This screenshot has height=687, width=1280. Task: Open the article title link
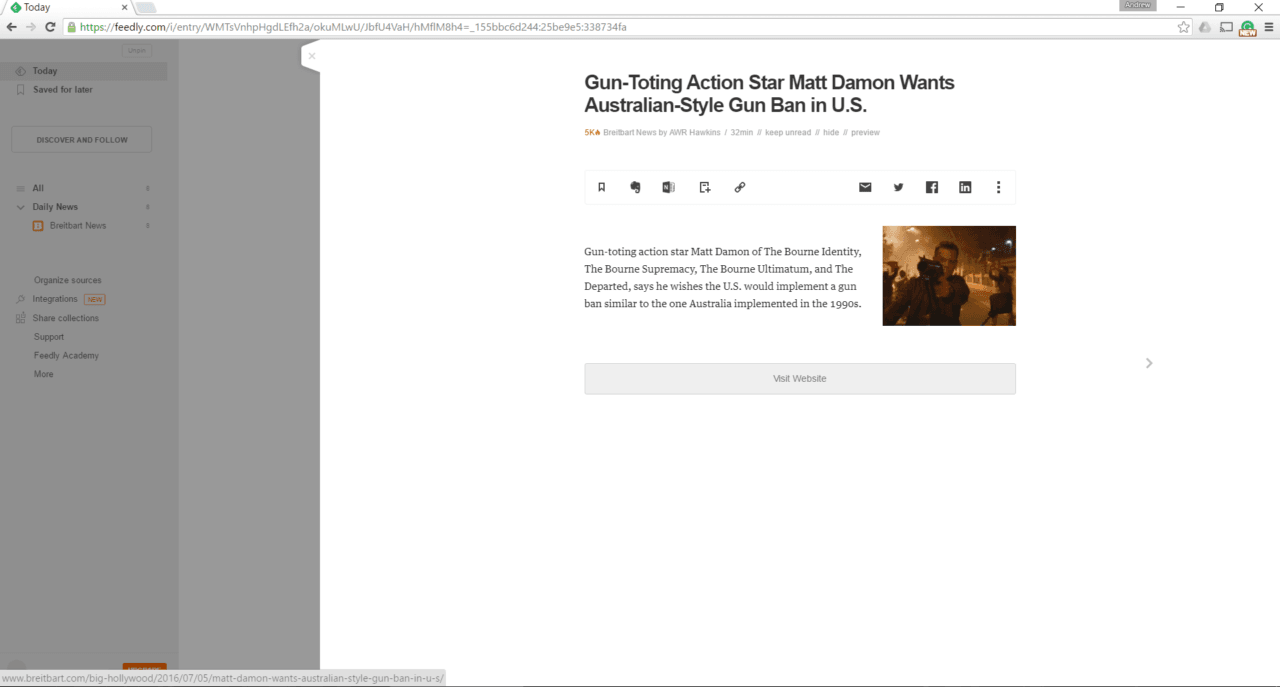click(769, 94)
